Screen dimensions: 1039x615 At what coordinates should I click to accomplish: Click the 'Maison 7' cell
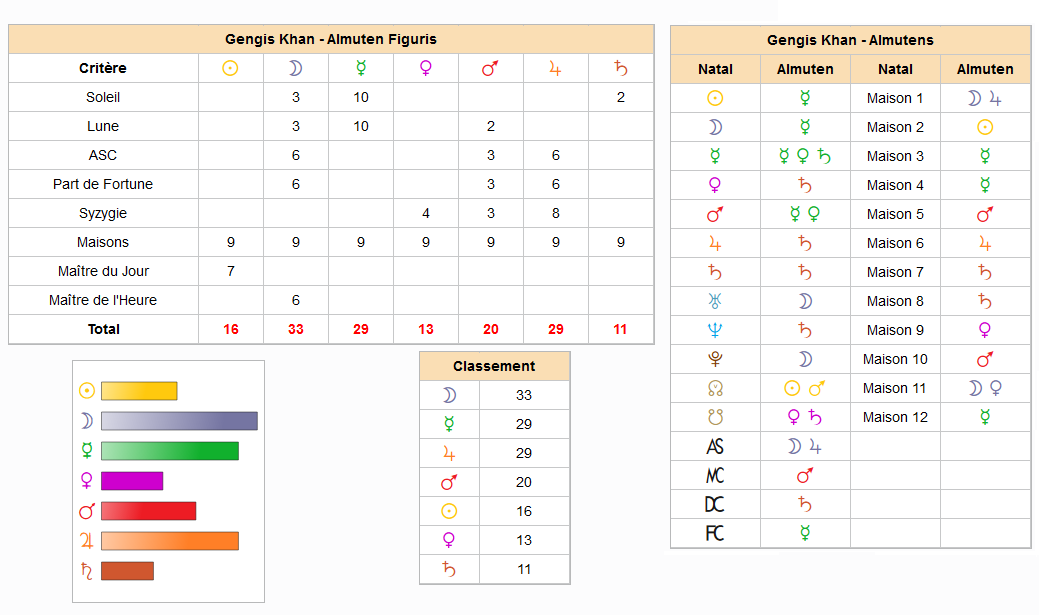(x=895, y=272)
